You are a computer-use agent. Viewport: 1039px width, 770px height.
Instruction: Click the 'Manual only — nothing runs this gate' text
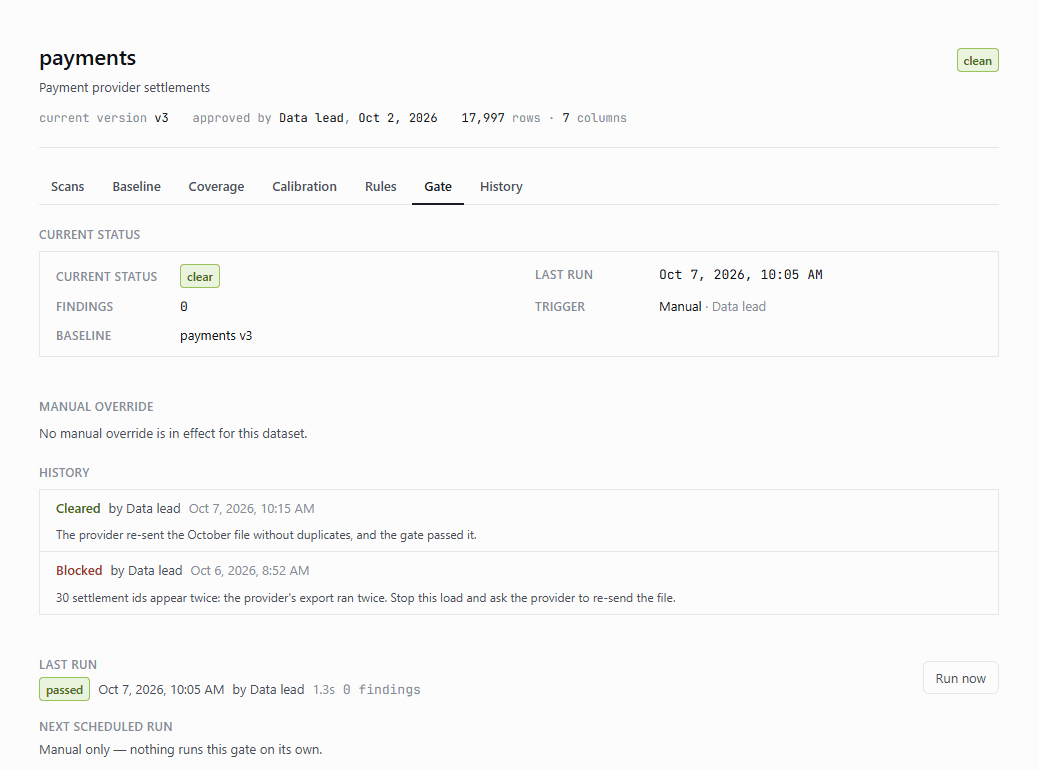pyautogui.click(x=181, y=749)
